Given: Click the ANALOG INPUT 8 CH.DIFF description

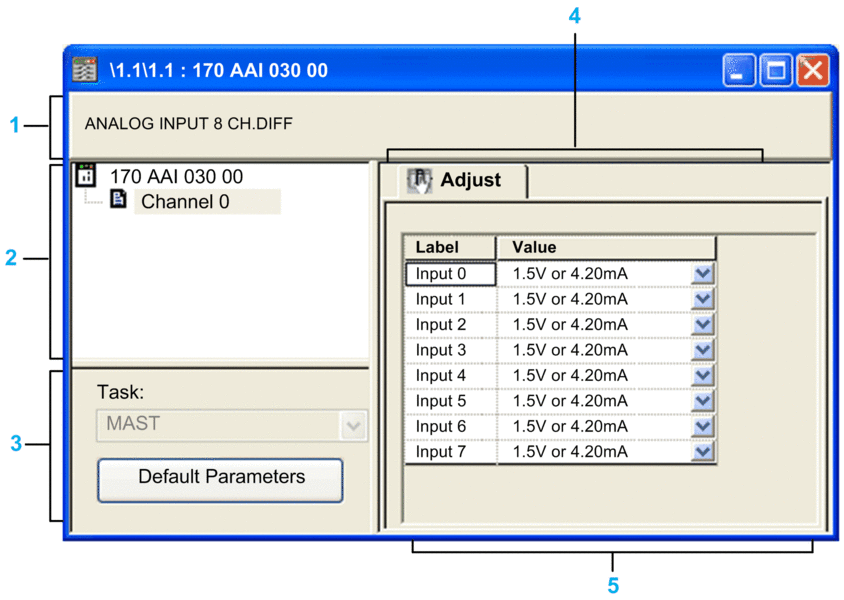Looking at the screenshot, I should click(188, 124).
